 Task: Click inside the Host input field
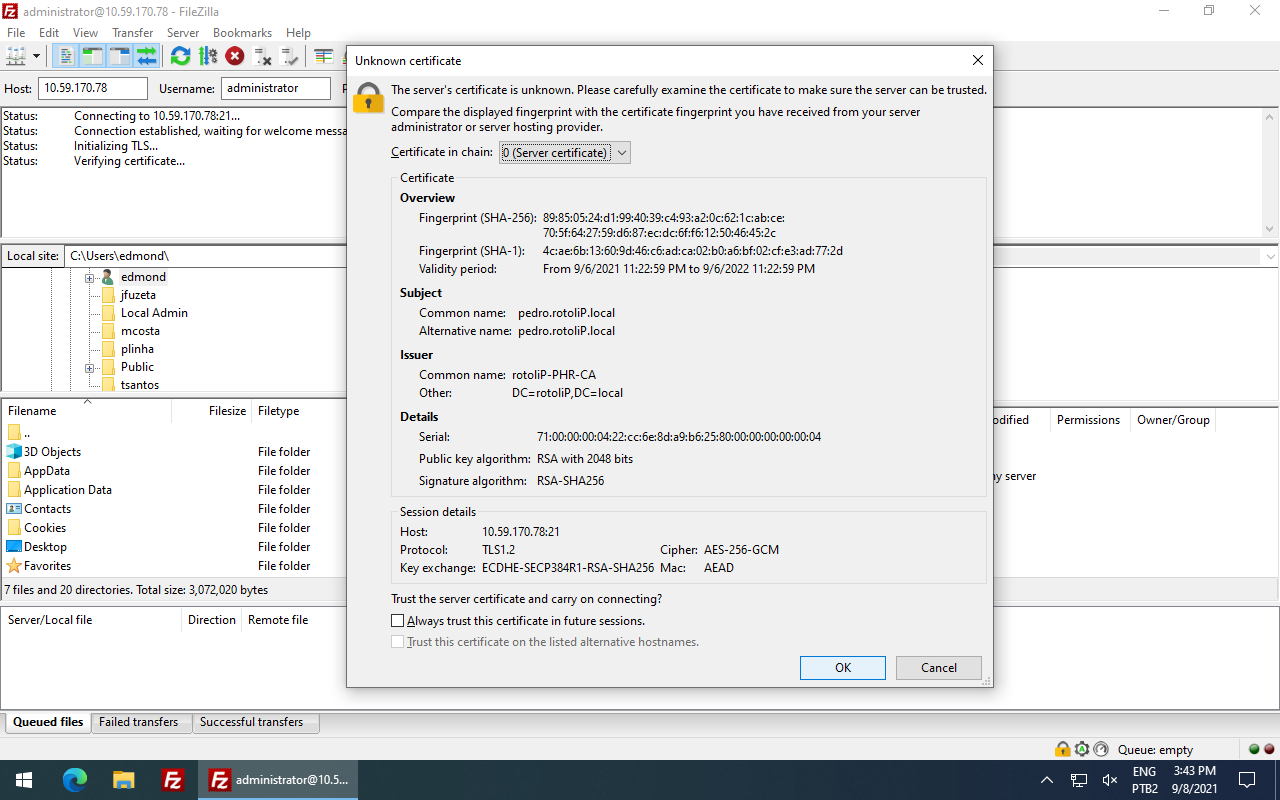[92, 88]
